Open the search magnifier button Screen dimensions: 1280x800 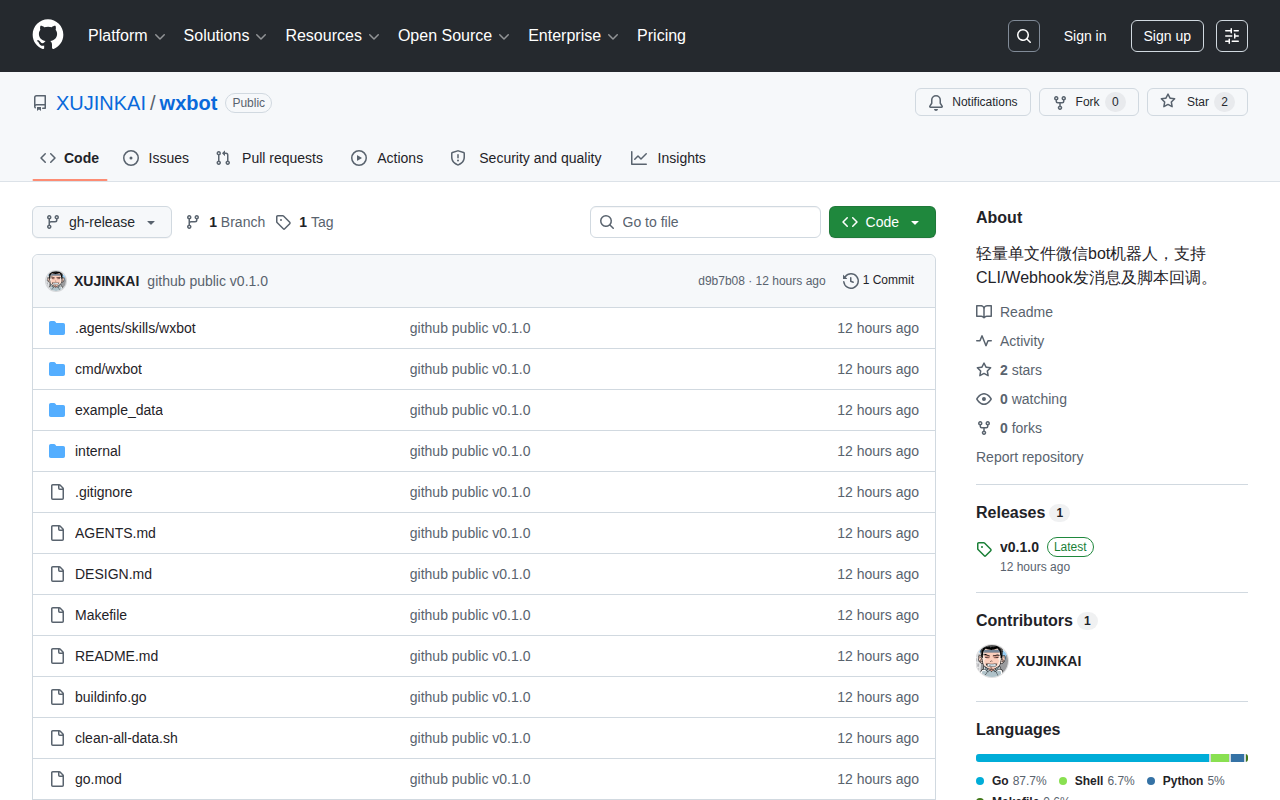coord(1024,36)
